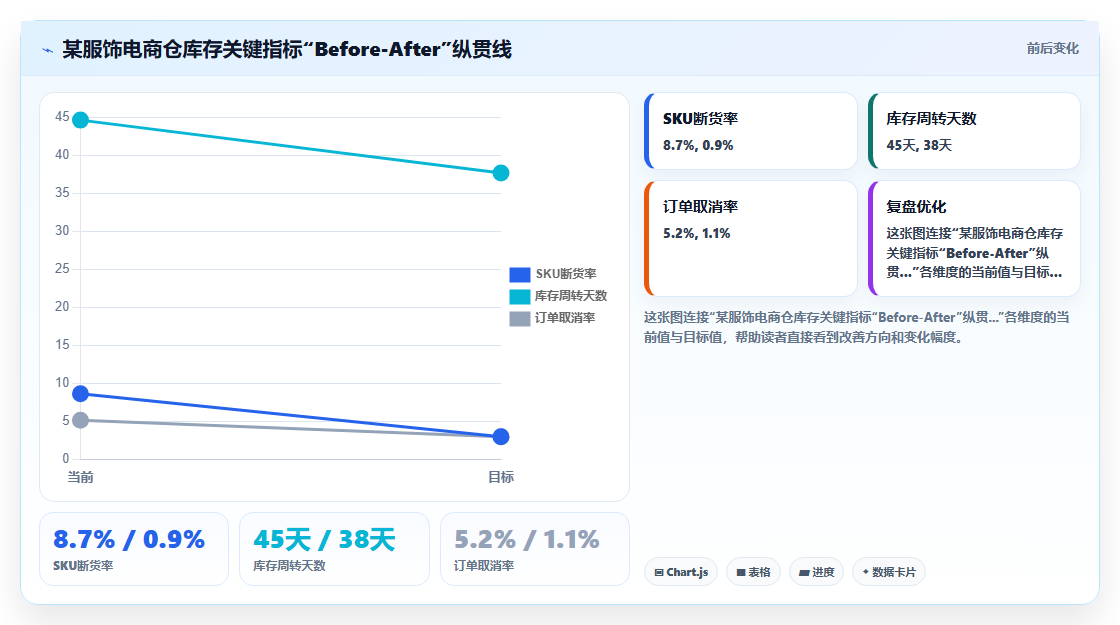Open the 订单取消率 info card

(751, 239)
